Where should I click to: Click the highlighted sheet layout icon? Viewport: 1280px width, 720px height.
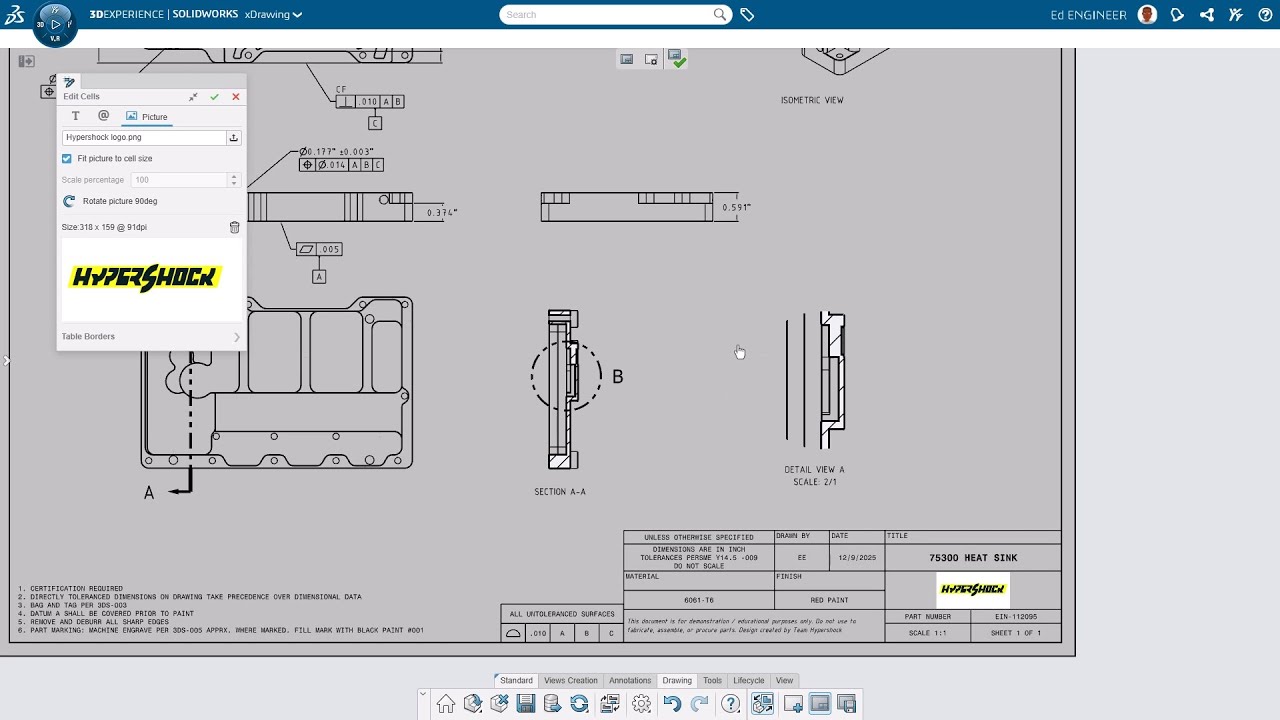[819, 704]
